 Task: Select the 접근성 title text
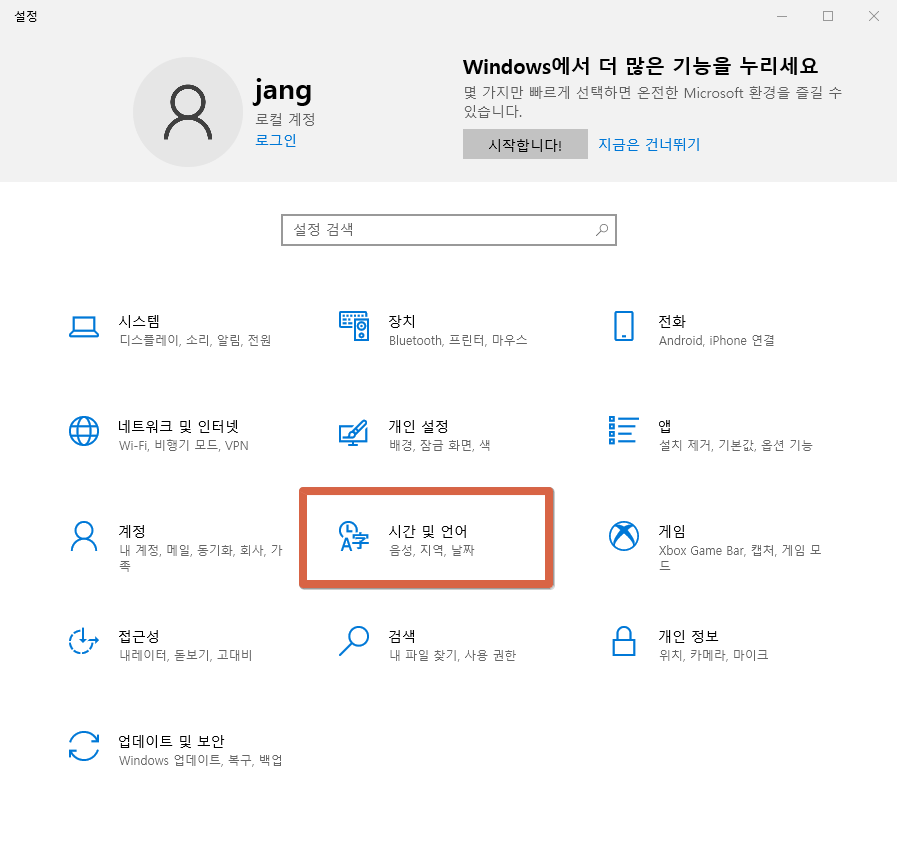(x=139, y=636)
